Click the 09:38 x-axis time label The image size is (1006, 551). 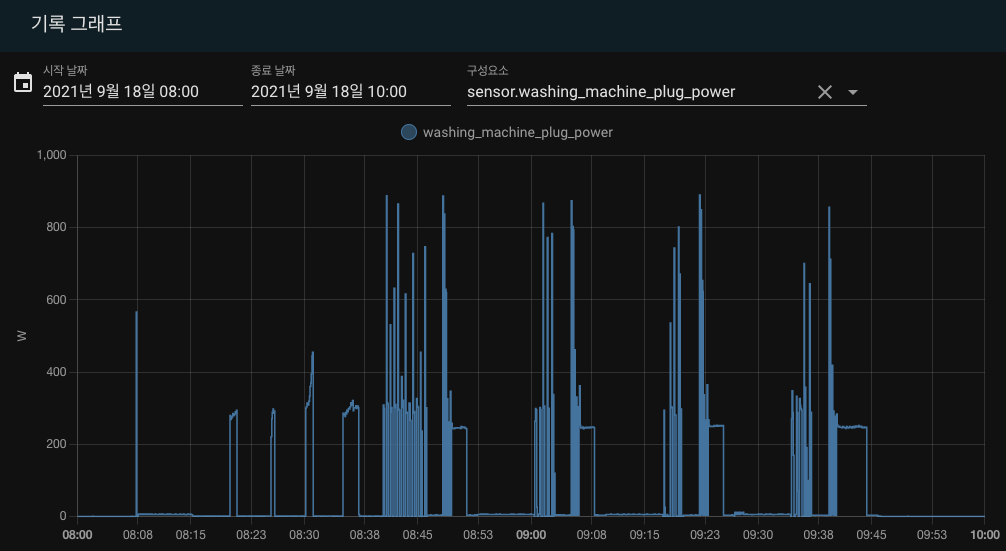(x=819, y=535)
